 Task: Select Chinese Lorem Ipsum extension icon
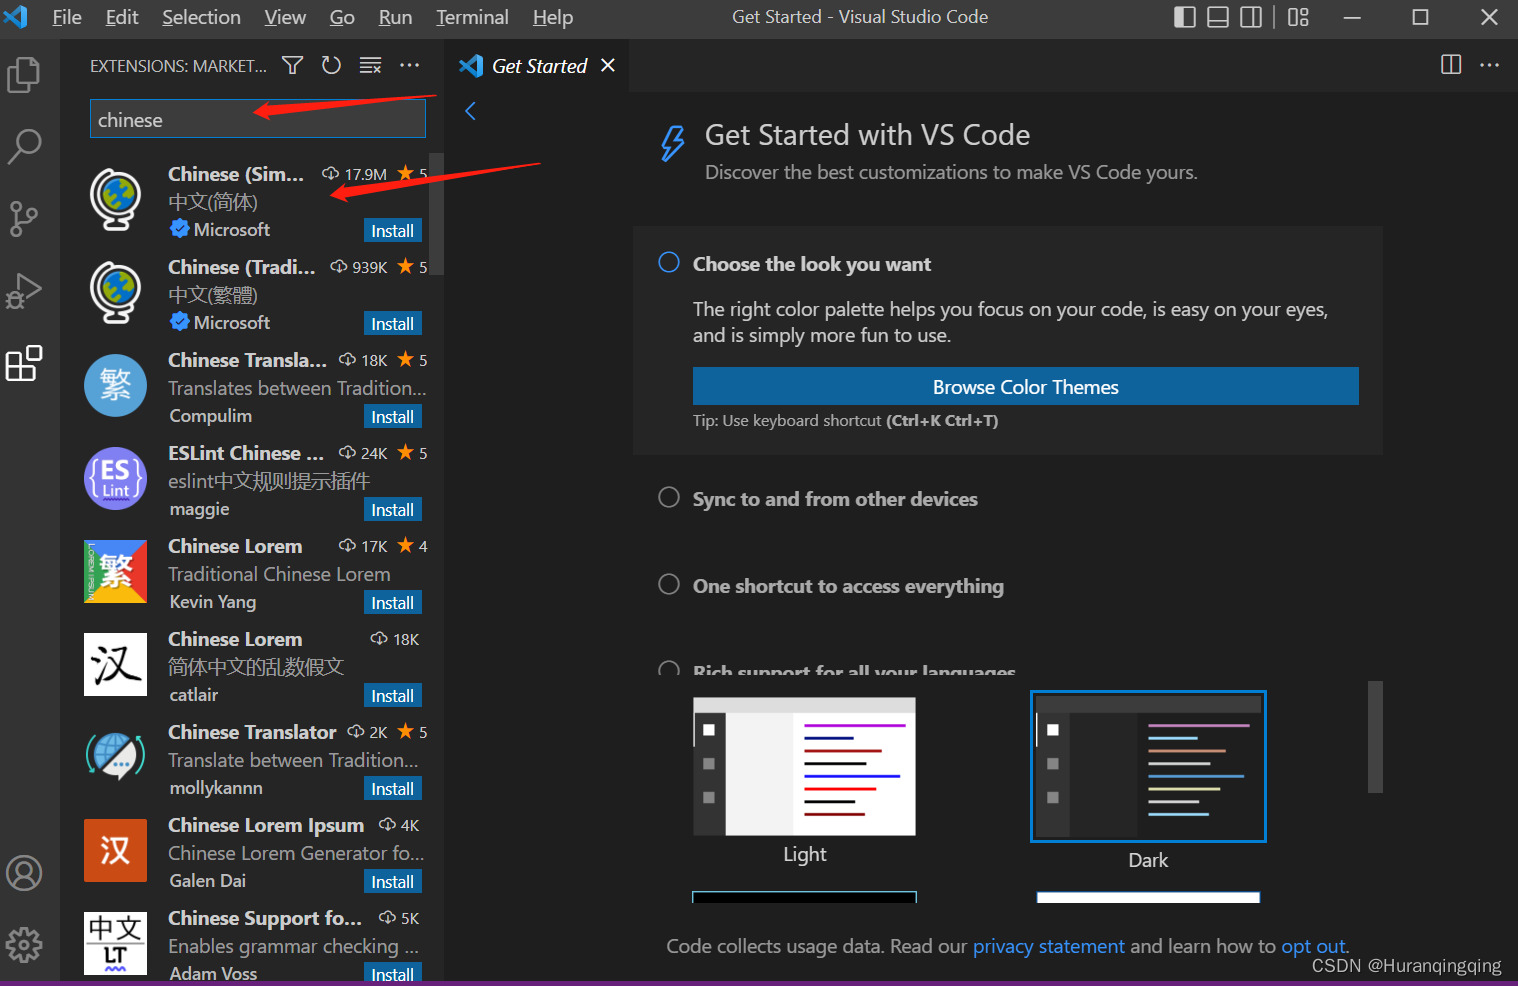115,850
